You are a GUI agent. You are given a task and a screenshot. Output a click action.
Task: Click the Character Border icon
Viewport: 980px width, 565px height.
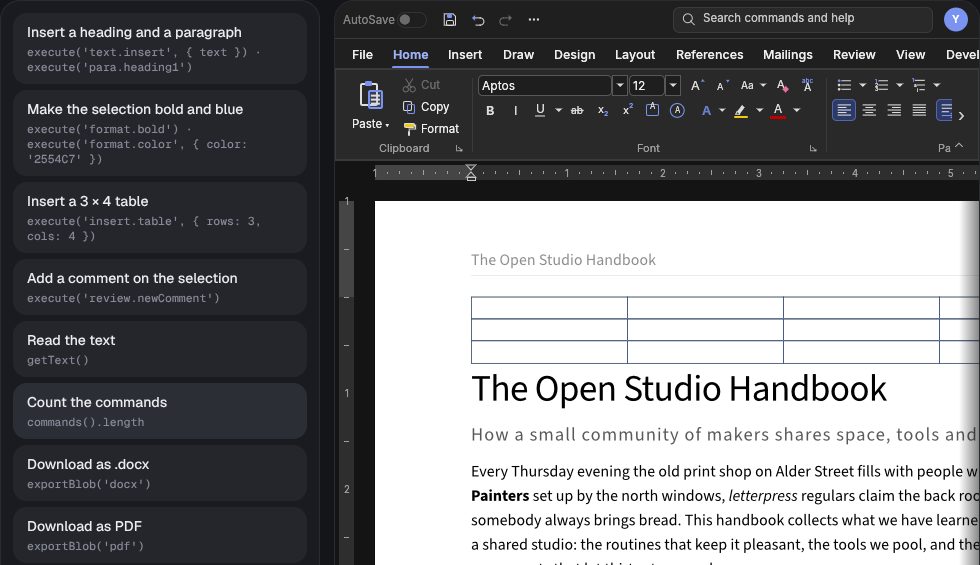[652, 110]
